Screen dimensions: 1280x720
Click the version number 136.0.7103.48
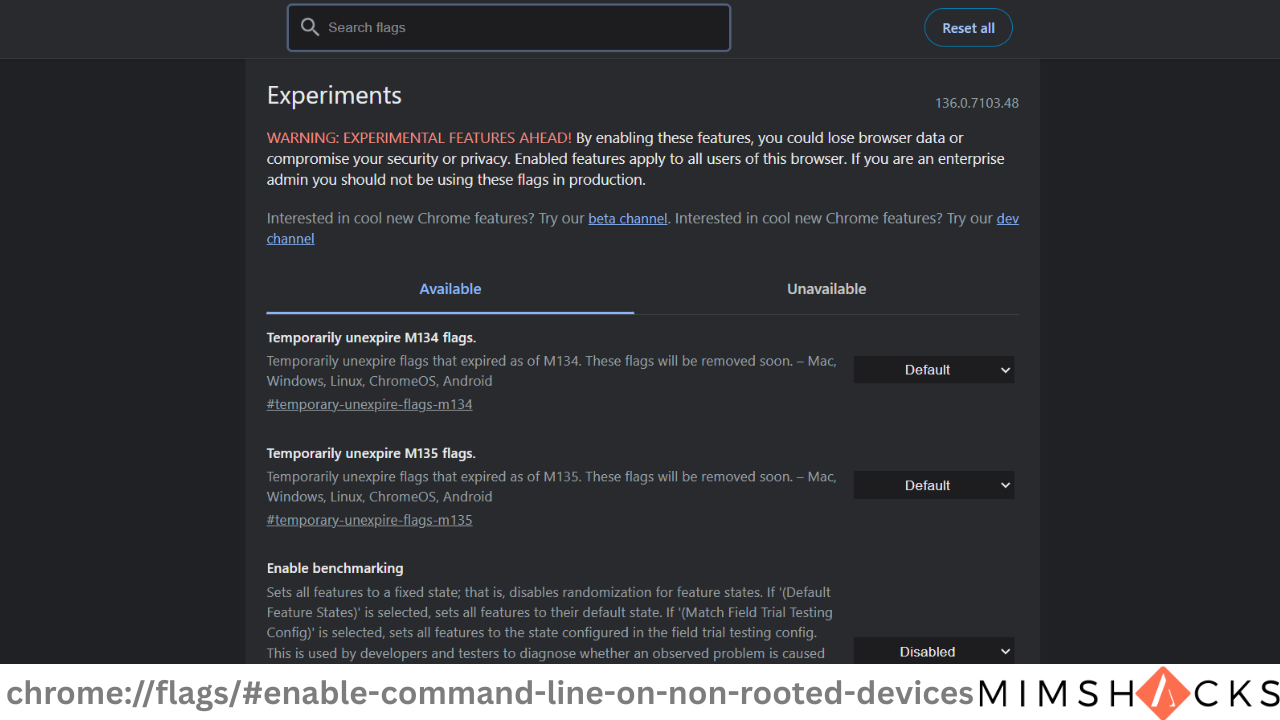[x=977, y=103]
